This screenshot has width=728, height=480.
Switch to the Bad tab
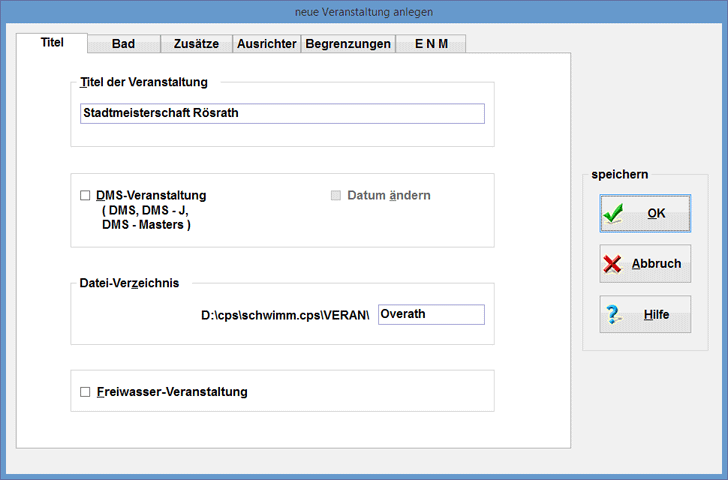tap(124, 44)
